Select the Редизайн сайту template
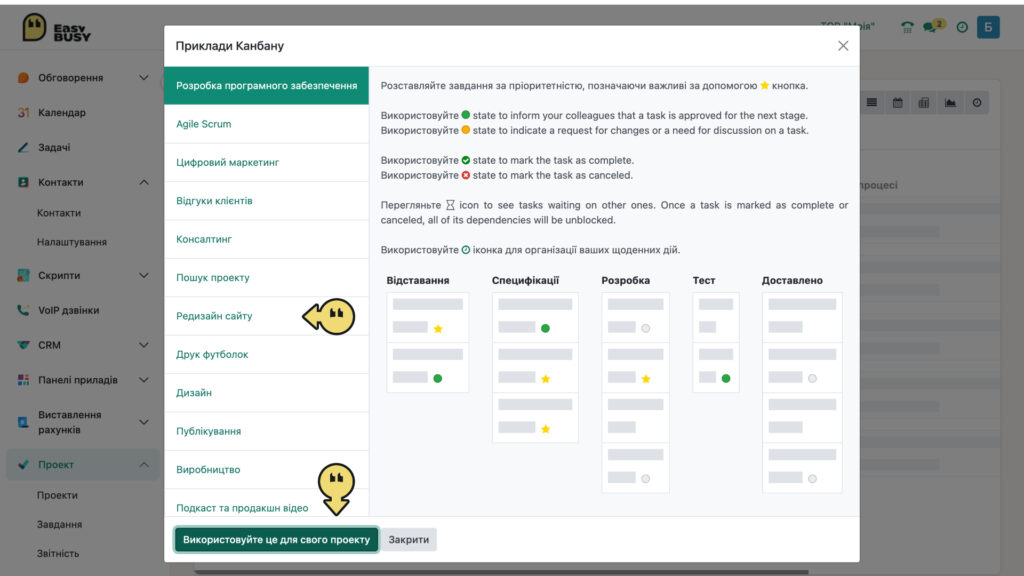Screen dimensions: 1024x576 (266, 316)
